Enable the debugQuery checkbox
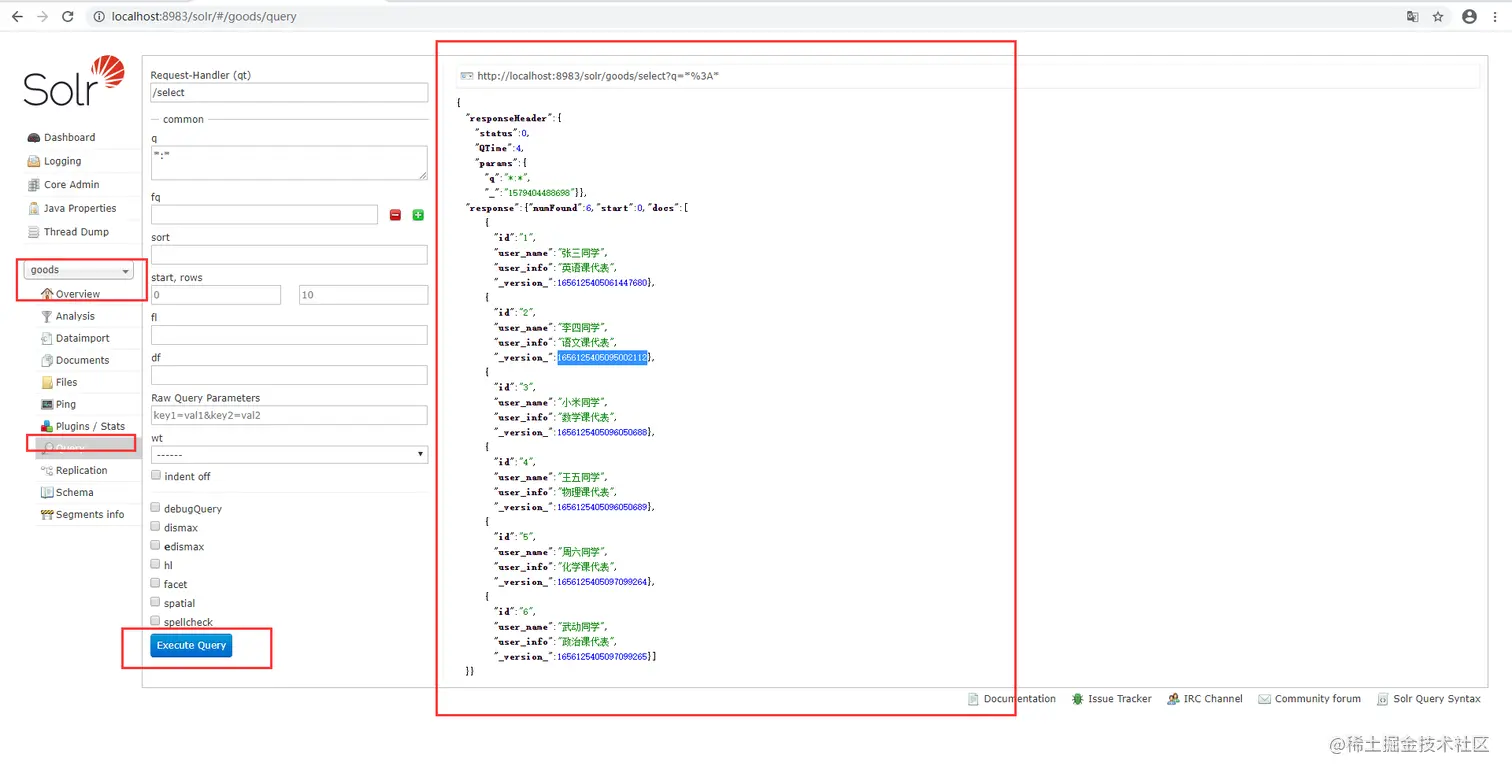Viewport: 1512px width, 777px height. (x=155, y=508)
